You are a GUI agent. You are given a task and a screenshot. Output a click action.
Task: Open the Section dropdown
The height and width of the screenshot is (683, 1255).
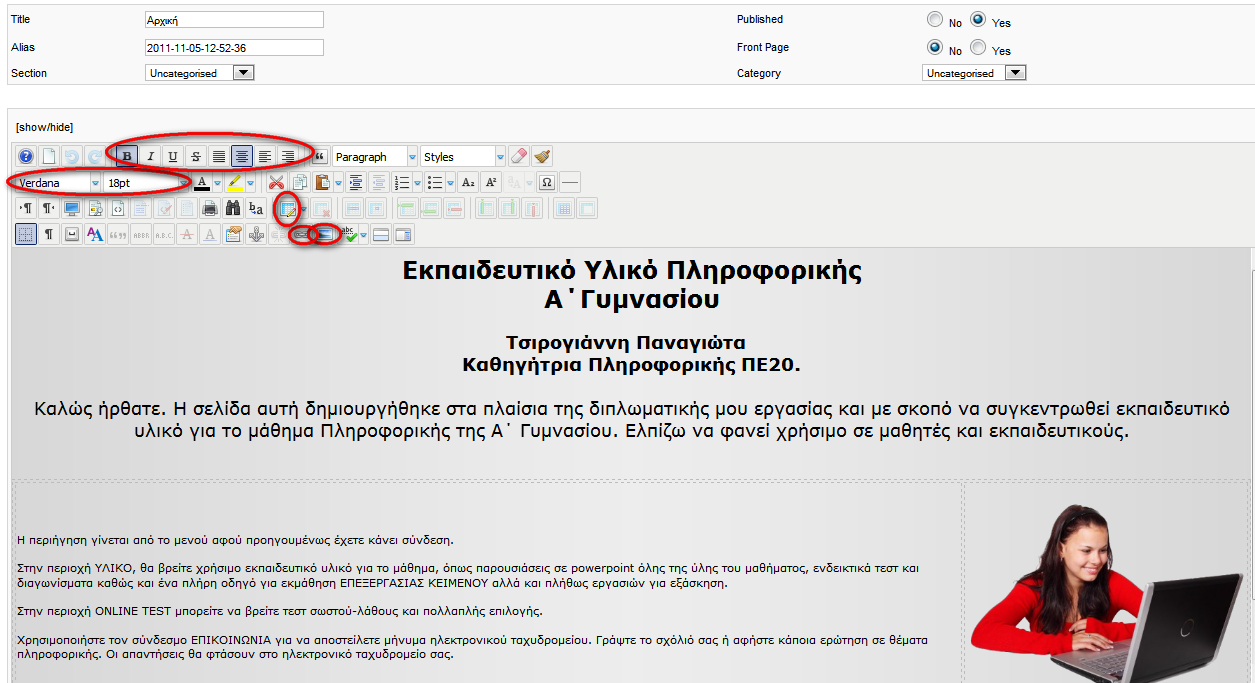click(x=200, y=73)
